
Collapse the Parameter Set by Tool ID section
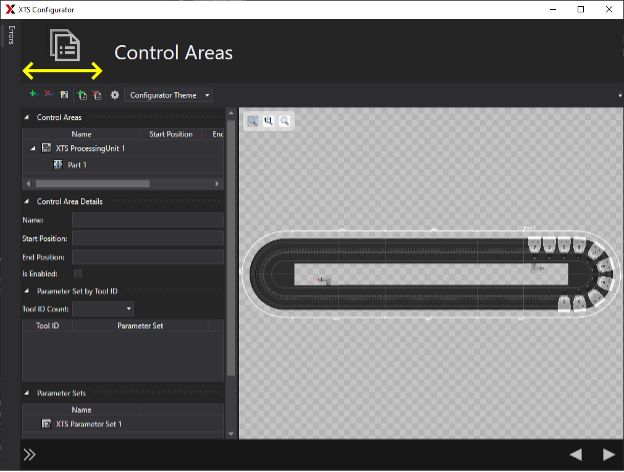27,291
